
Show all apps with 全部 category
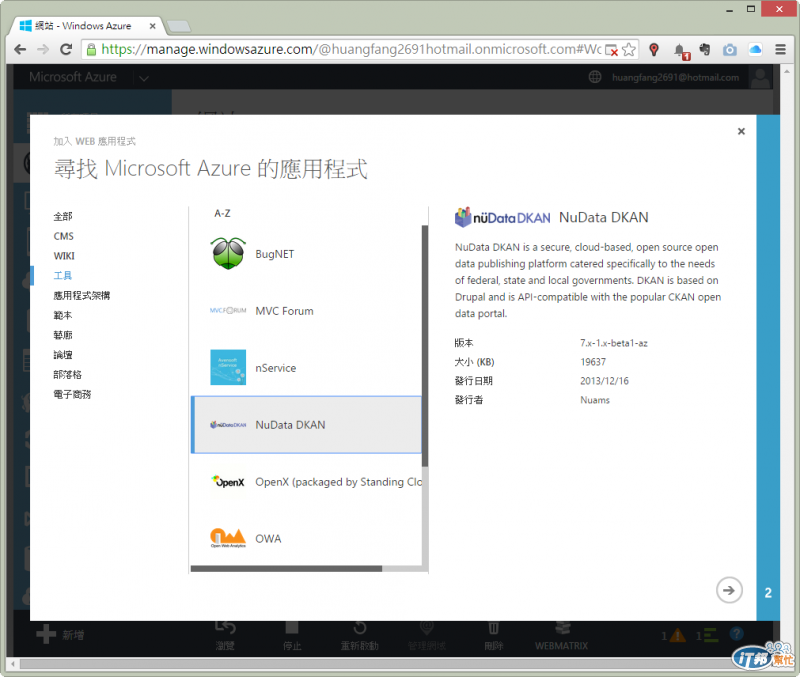(x=63, y=216)
